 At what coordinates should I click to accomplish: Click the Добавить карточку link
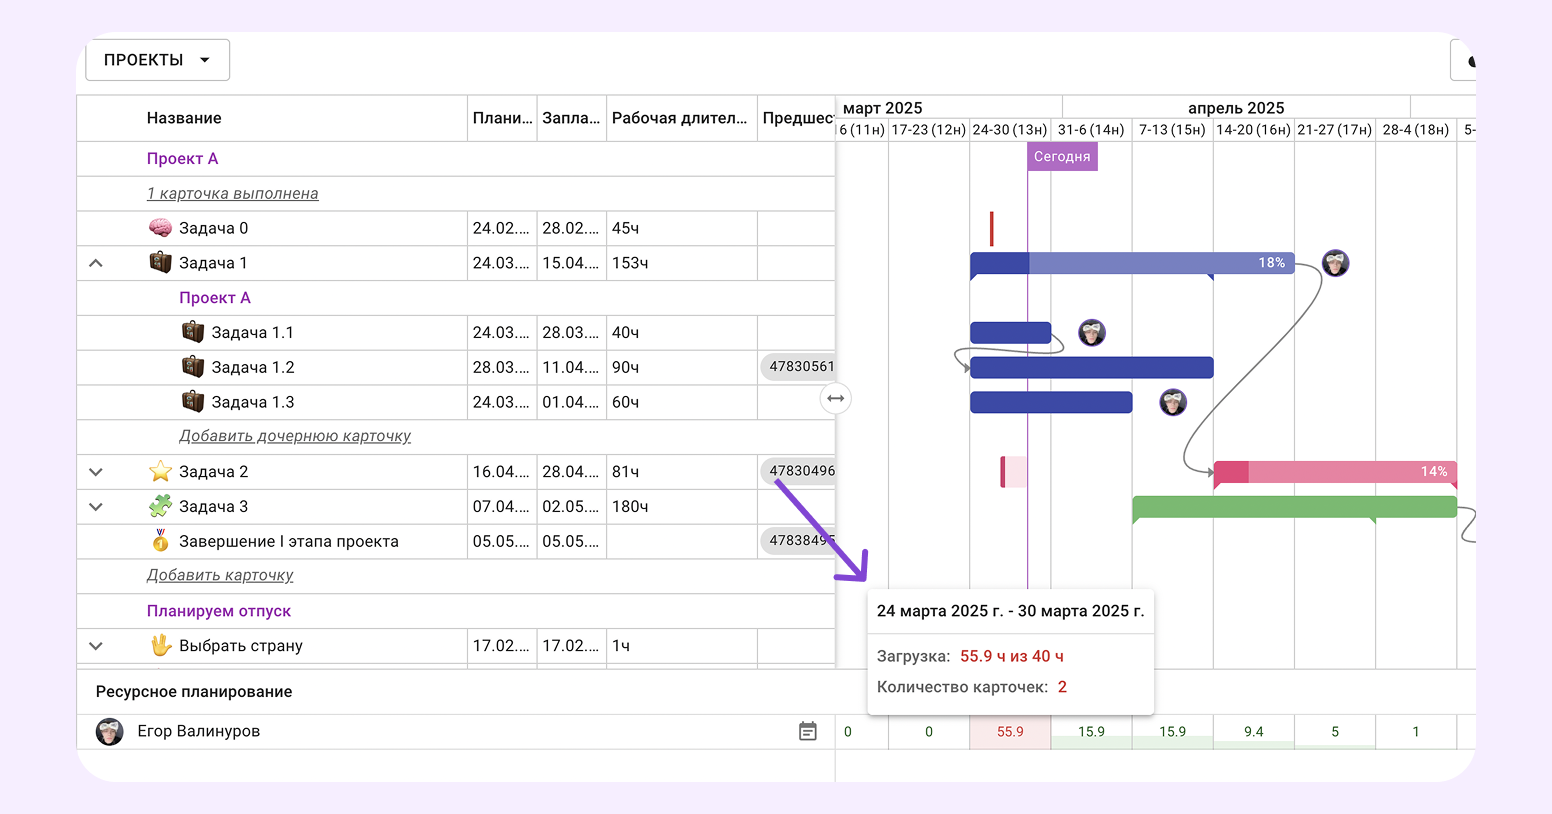coord(220,575)
